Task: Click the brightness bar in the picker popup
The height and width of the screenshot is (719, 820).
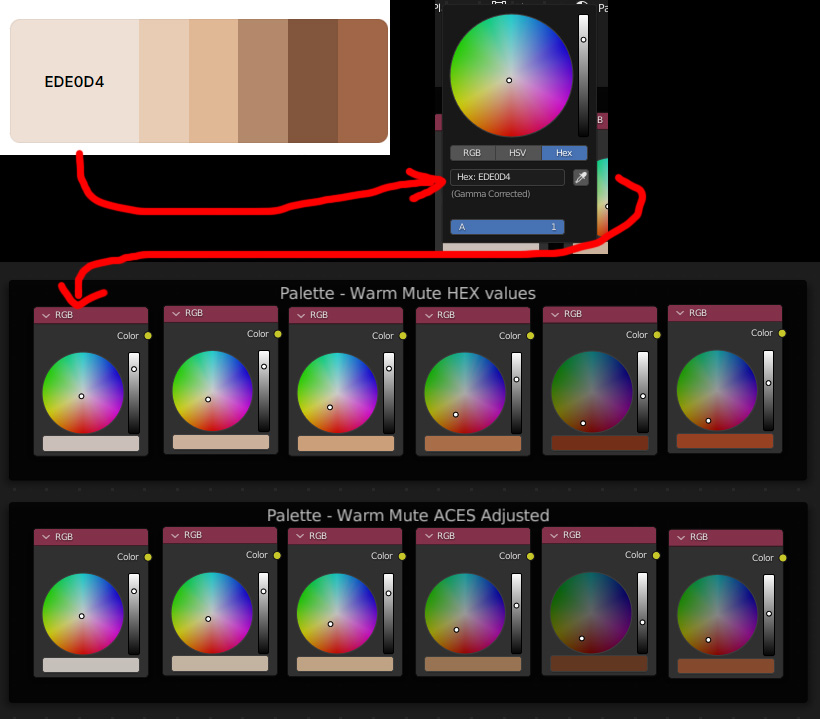Action: (583, 75)
